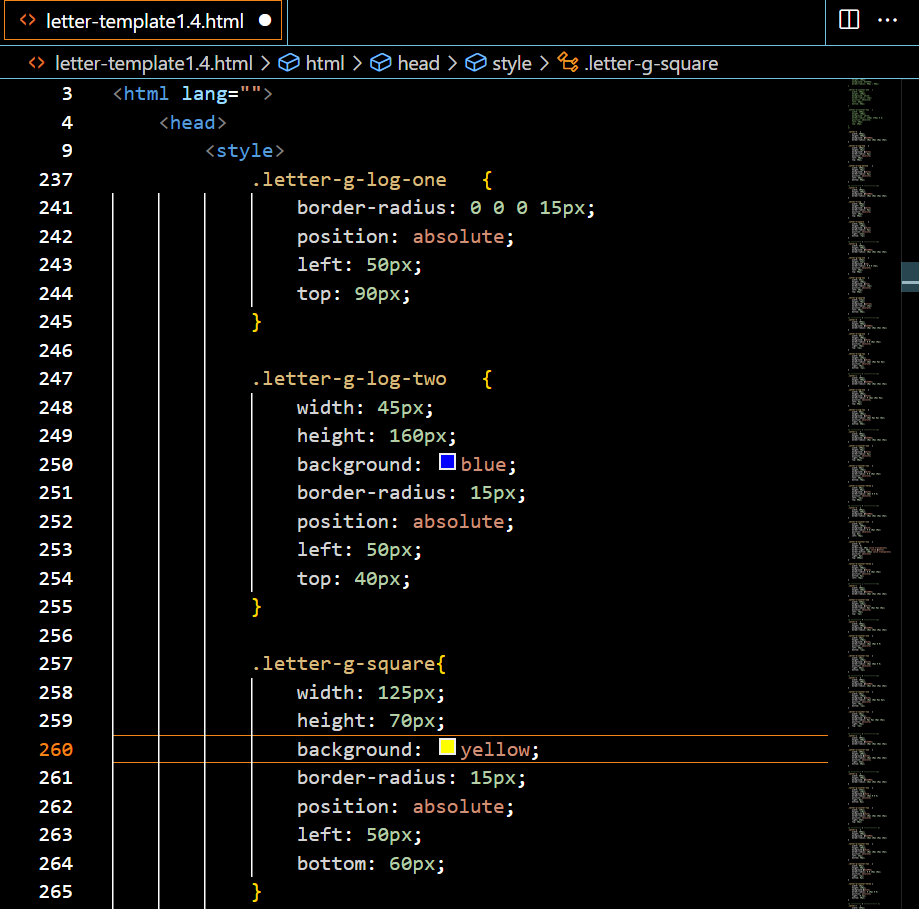Open the blue color picker swatch
Screen dimensions: 919x909
[448, 463]
